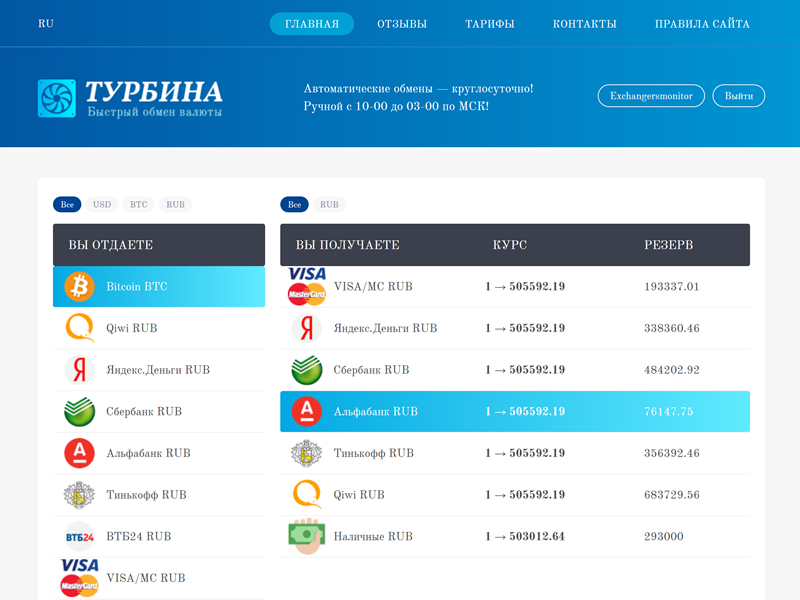Click reserve value 293000
This screenshot has width=800, height=600.
click(663, 536)
